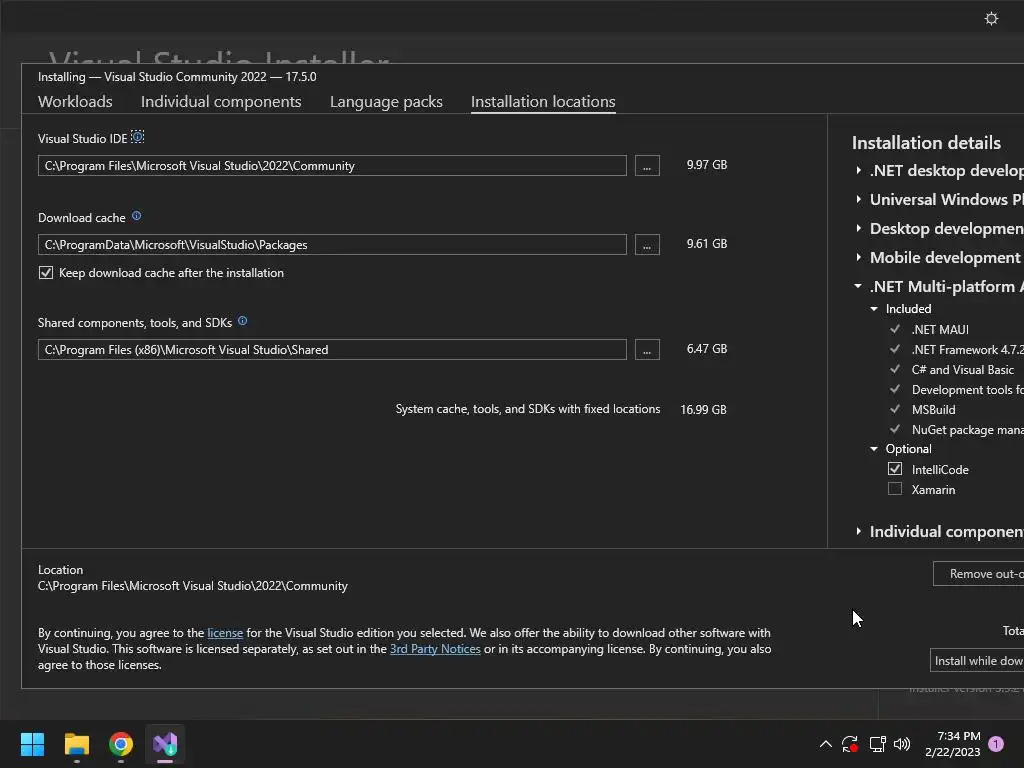Screen dimensions: 1024x768
Task: Open the license link
Action: (225, 633)
